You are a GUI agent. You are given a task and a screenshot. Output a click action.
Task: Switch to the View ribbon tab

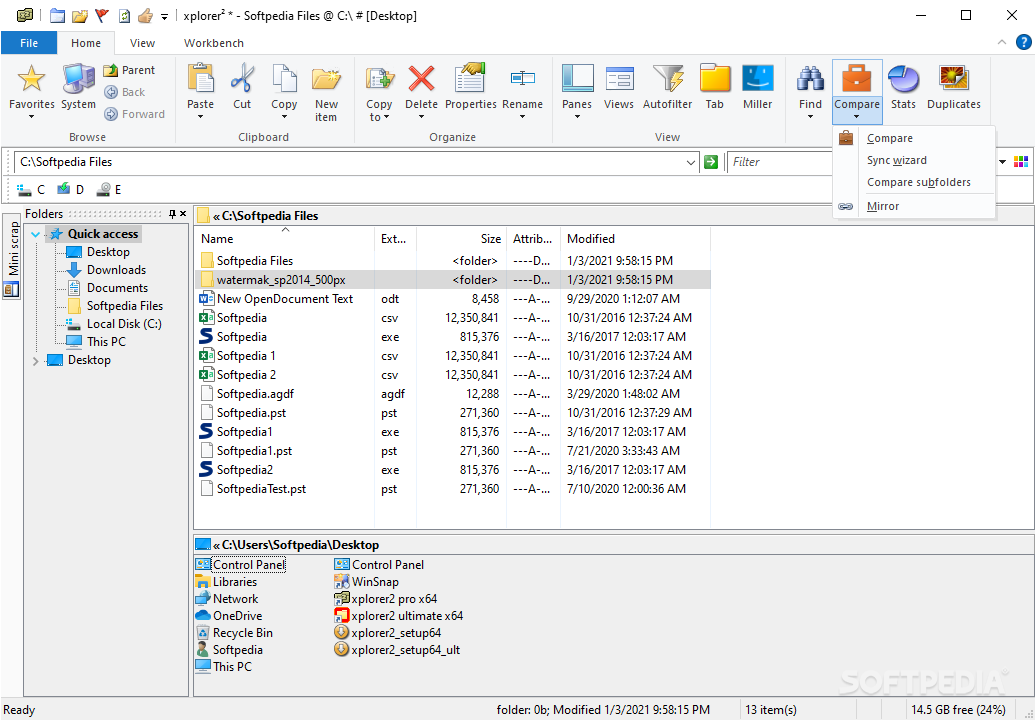coord(142,43)
